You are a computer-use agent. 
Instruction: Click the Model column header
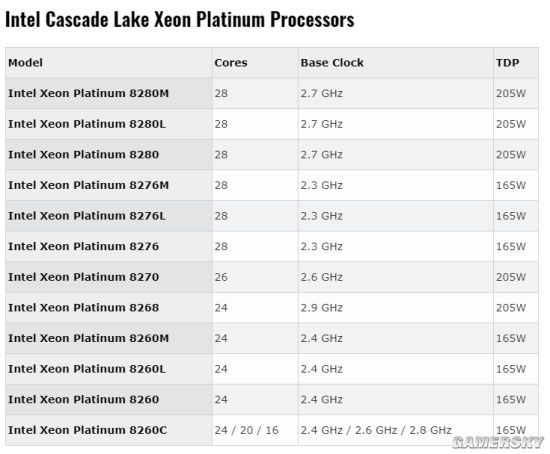[x=25, y=63]
